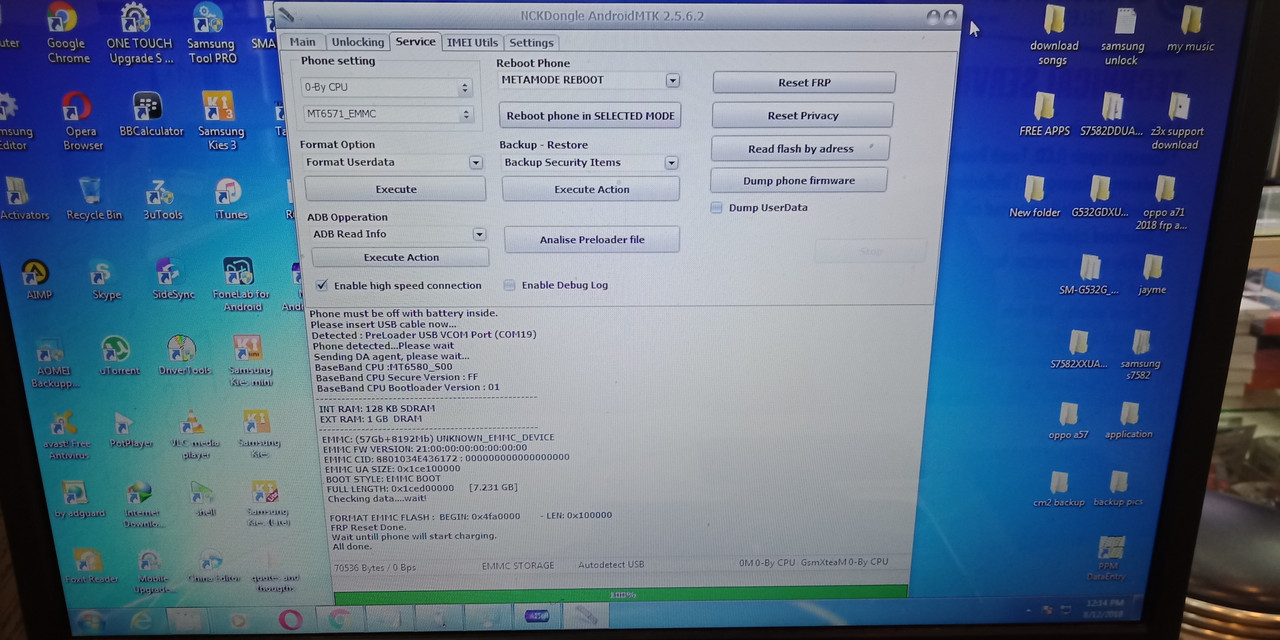Screen dimensions: 1280x640
Task: Launch SideSync desktop shortcut
Action: (x=173, y=279)
